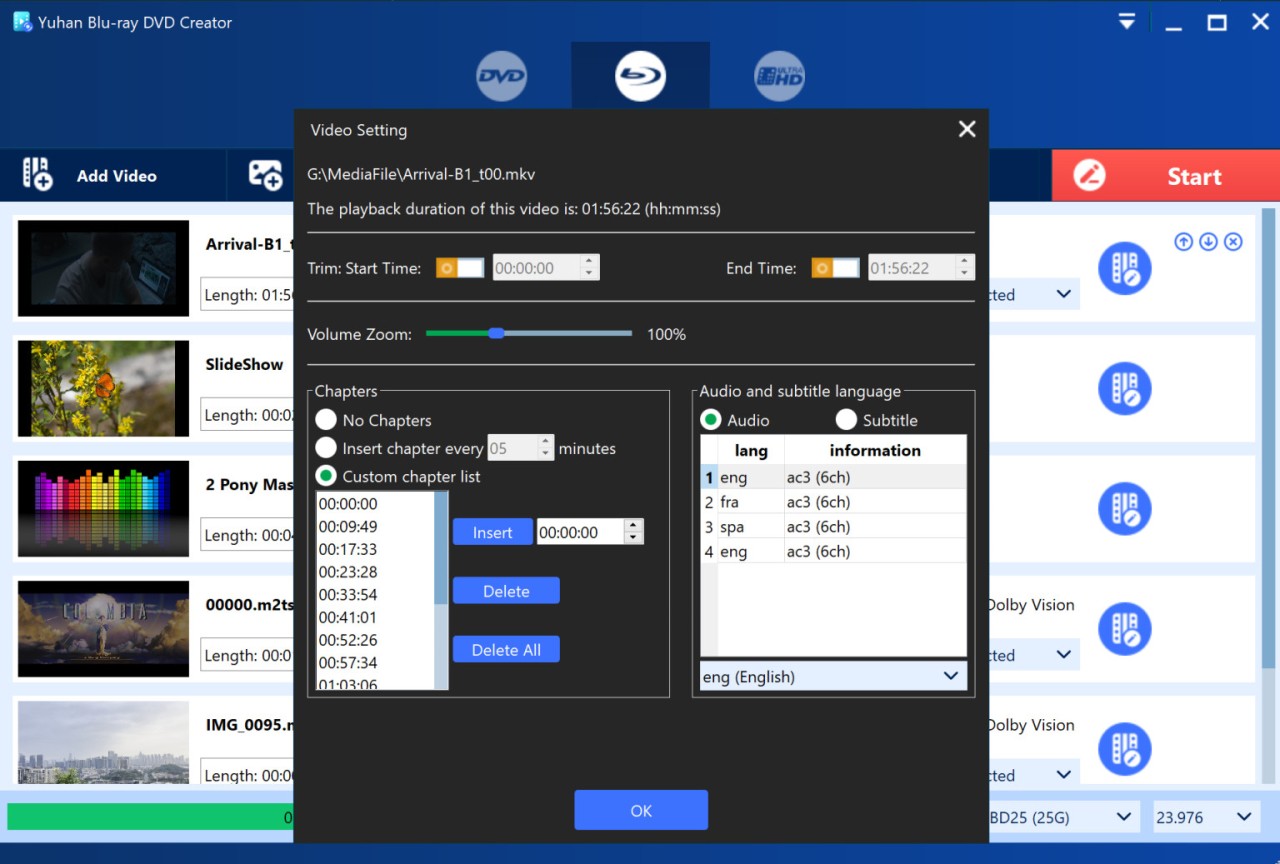Remove Arrival video from list

pyautogui.click(x=1233, y=242)
